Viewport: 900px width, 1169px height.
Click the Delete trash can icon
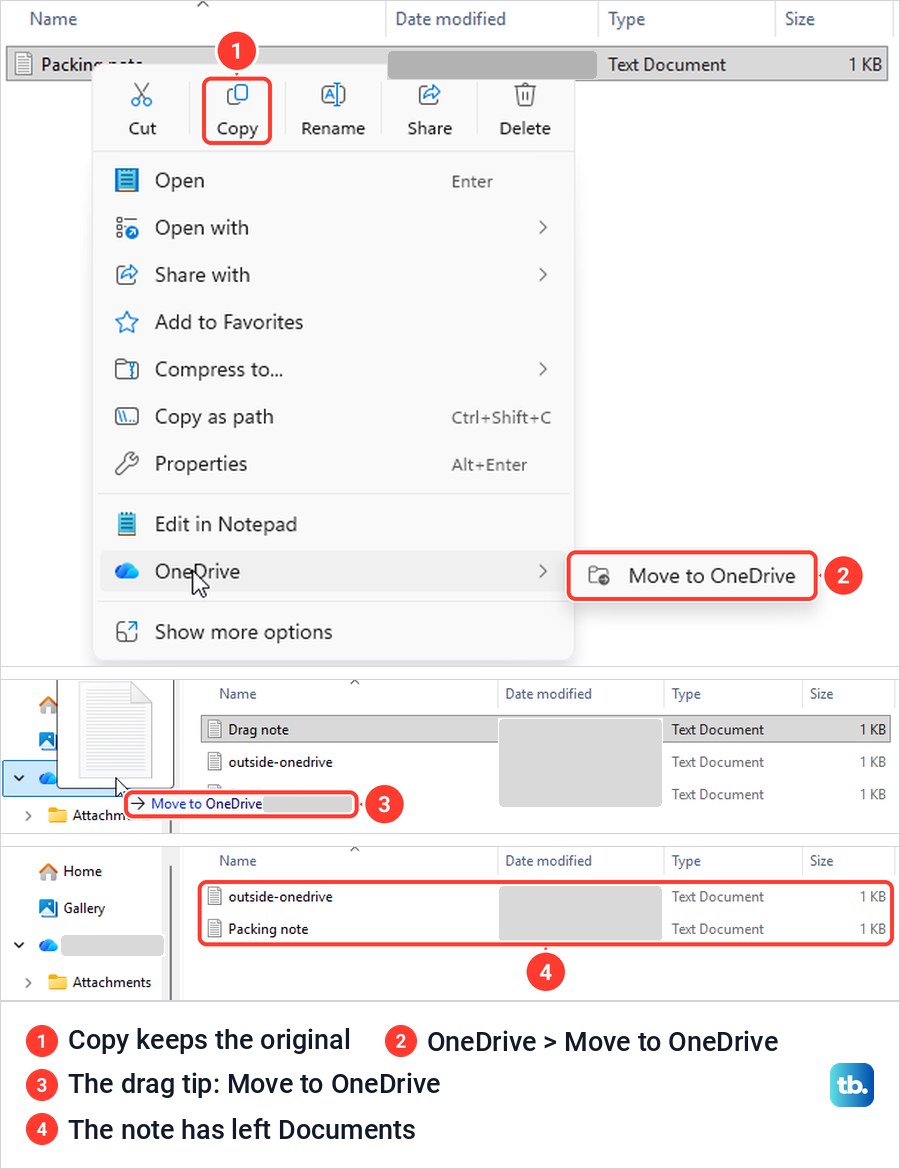[x=525, y=95]
